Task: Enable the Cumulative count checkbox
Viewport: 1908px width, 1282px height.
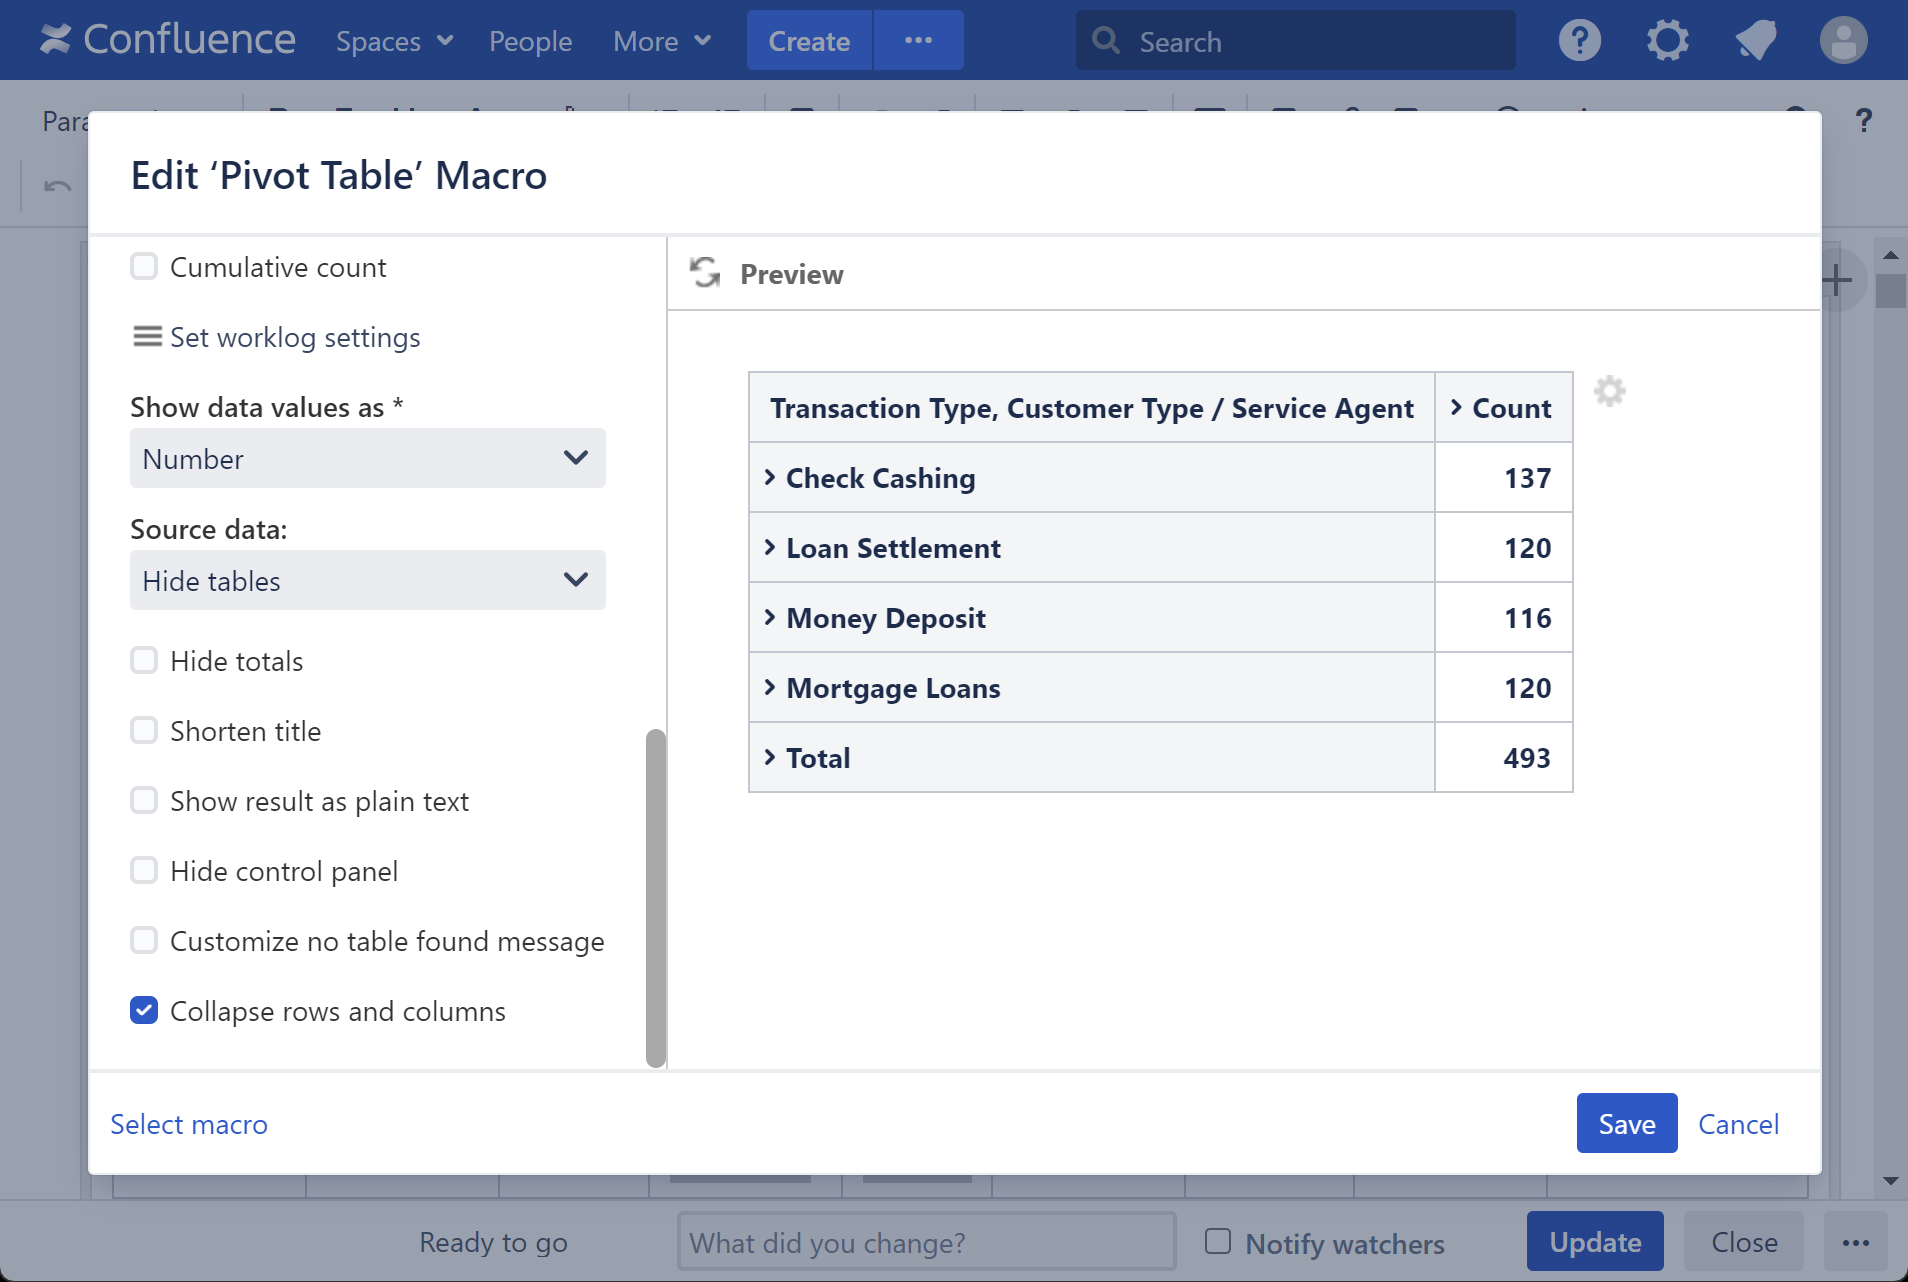Action: [144, 267]
